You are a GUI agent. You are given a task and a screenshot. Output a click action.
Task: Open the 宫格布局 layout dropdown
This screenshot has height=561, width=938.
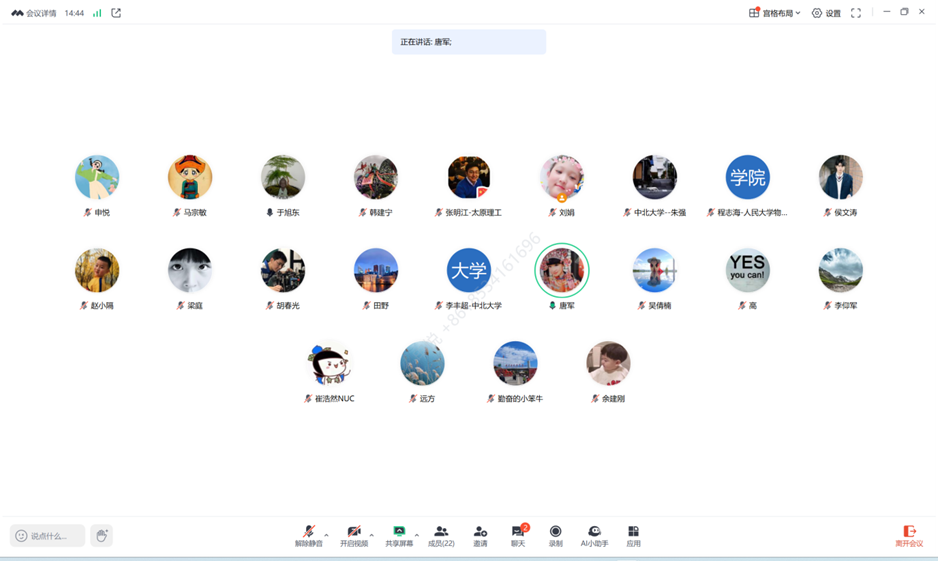[775, 13]
